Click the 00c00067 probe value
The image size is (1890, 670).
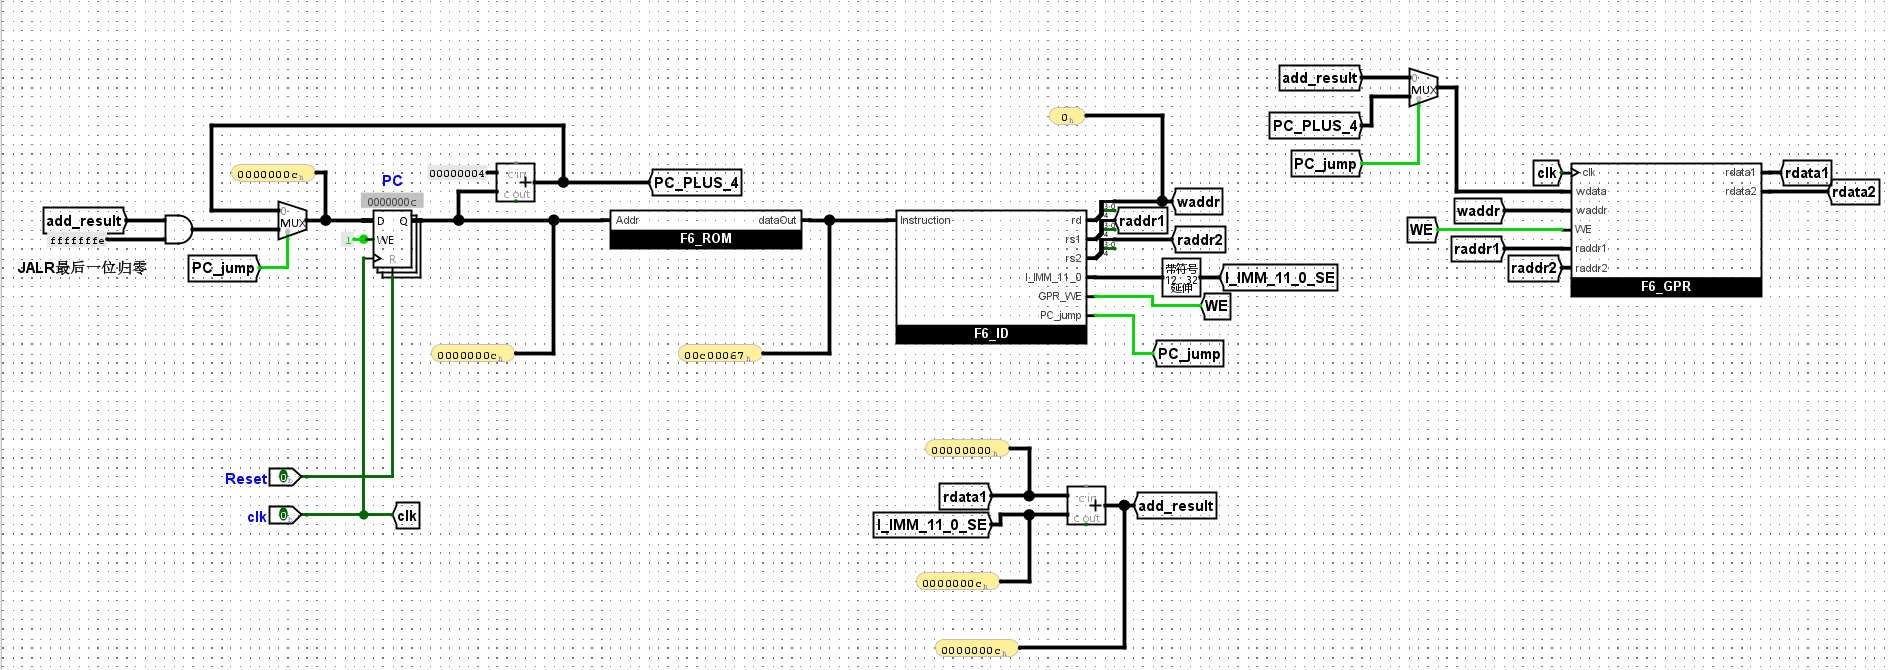(717, 355)
